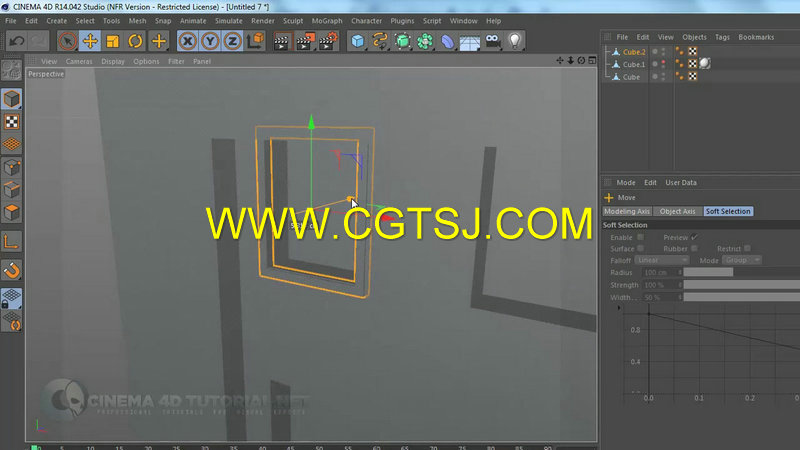Open viewport Filter menu

176,61
